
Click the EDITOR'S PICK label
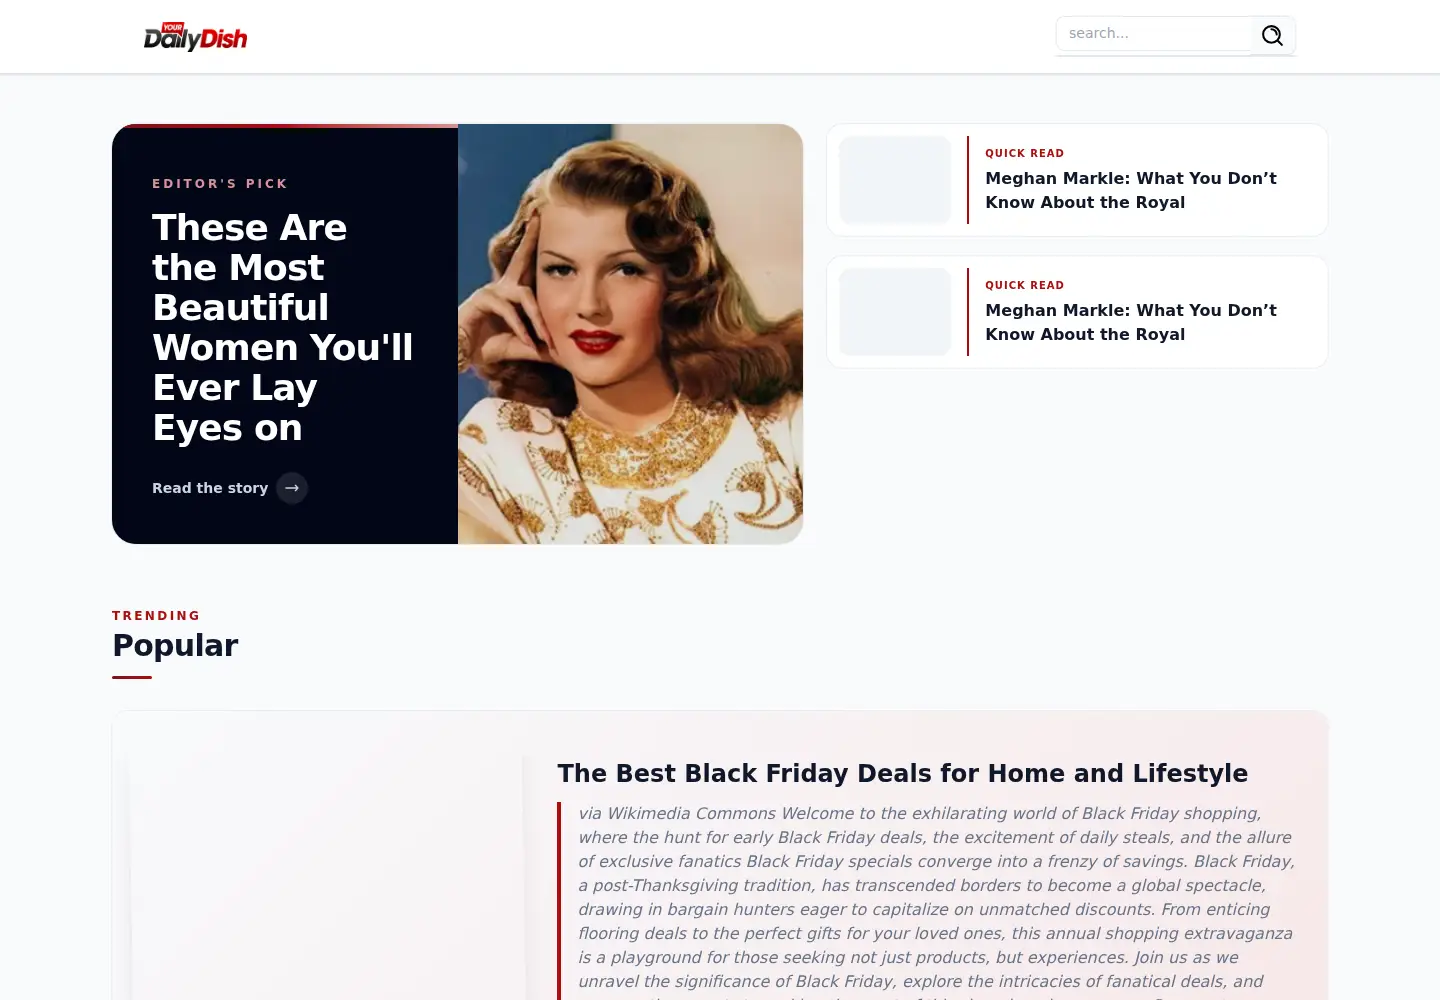click(x=220, y=184)
